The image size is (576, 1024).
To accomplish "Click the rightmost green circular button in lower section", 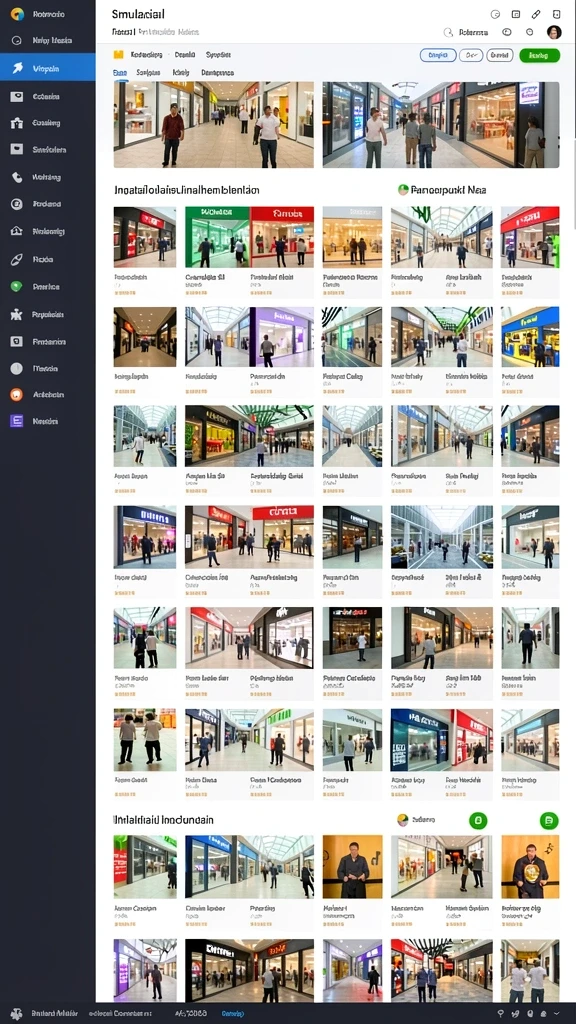I will 549,820.
